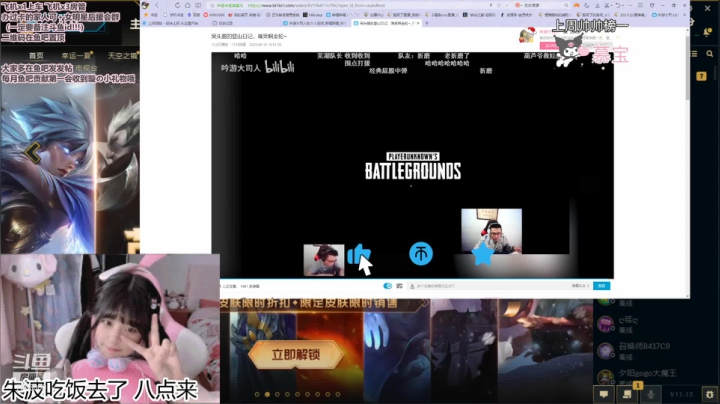
Task: Open the browser hamburger menu
Action: (x=640, y=6)
